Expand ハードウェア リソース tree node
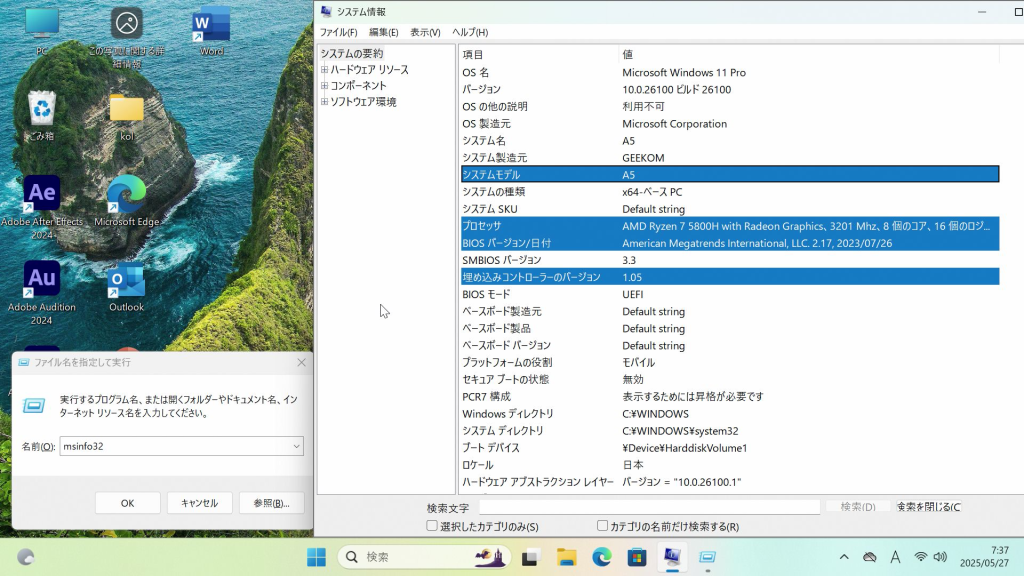1024x576 pixels. [324, 69]
